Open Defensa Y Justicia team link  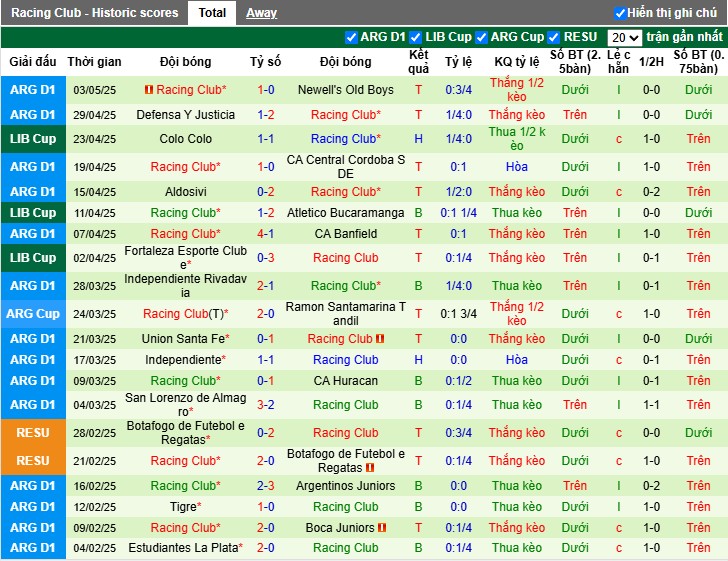[185, 115]
